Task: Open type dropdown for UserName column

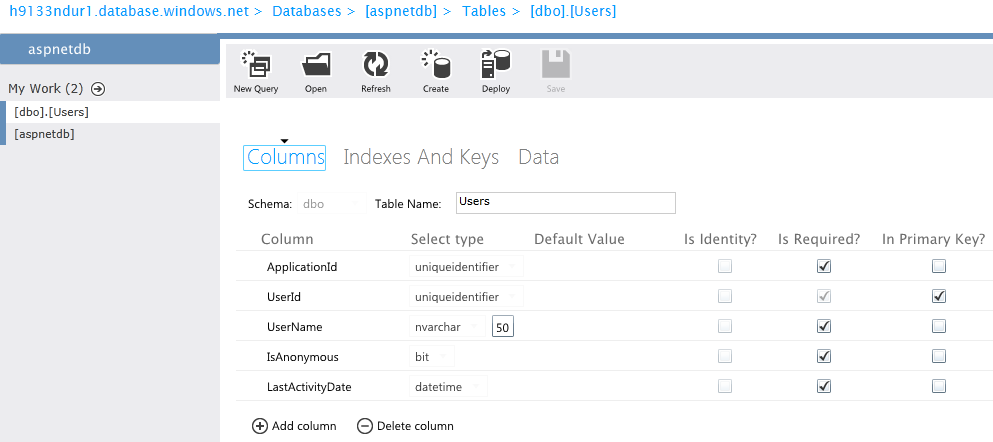Action: [x=448, y=327]
